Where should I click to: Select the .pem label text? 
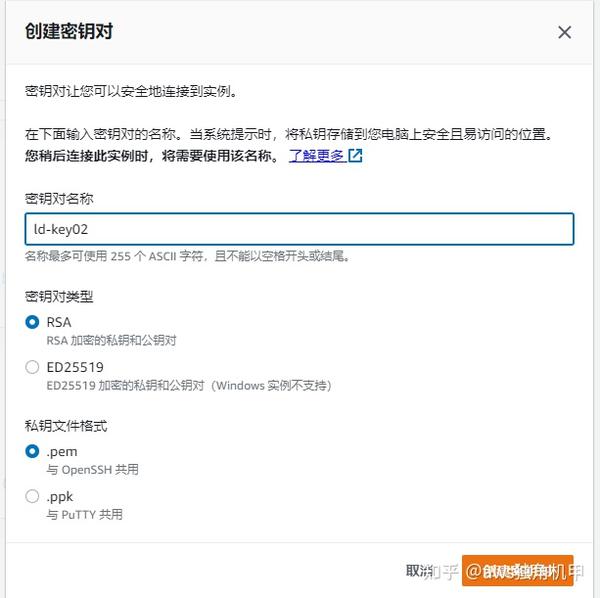pos(62,452)
